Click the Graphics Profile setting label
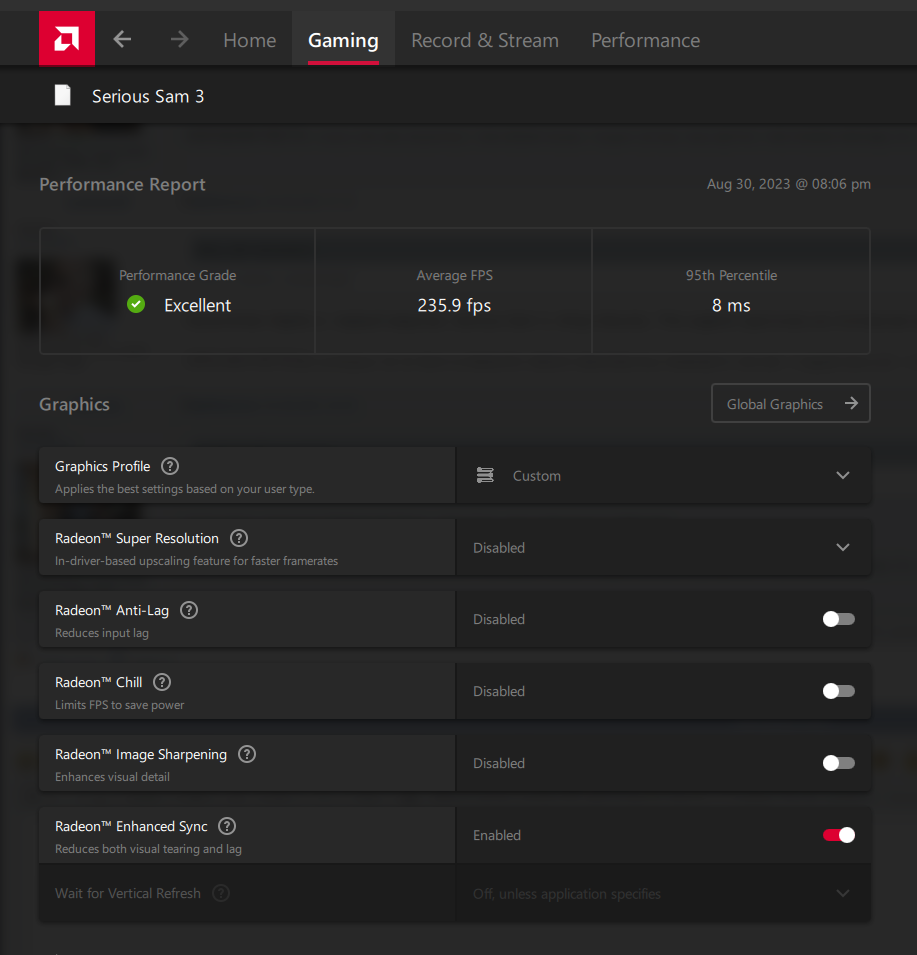Screen dimensions: 917x955 (x=102, y=467)
